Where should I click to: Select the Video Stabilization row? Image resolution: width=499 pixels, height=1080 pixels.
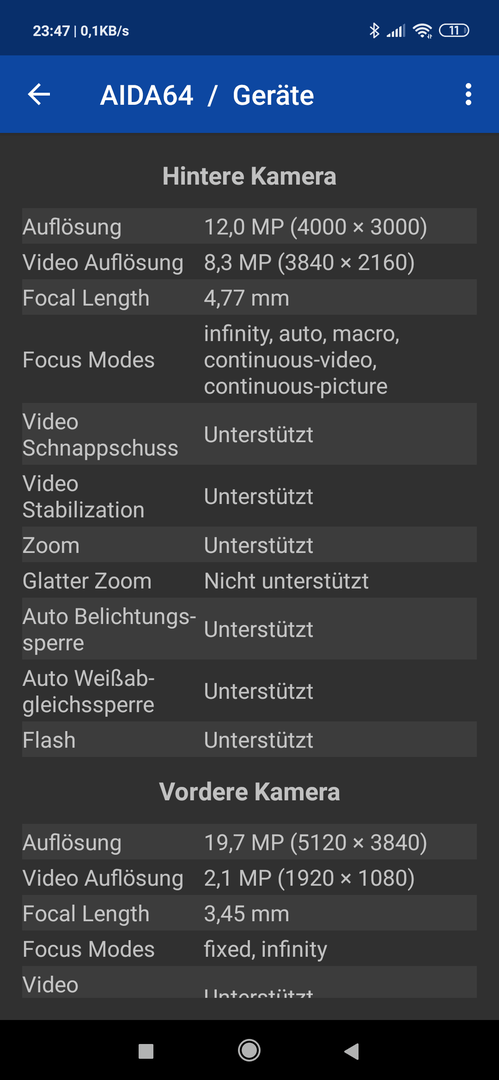point(250,497)
